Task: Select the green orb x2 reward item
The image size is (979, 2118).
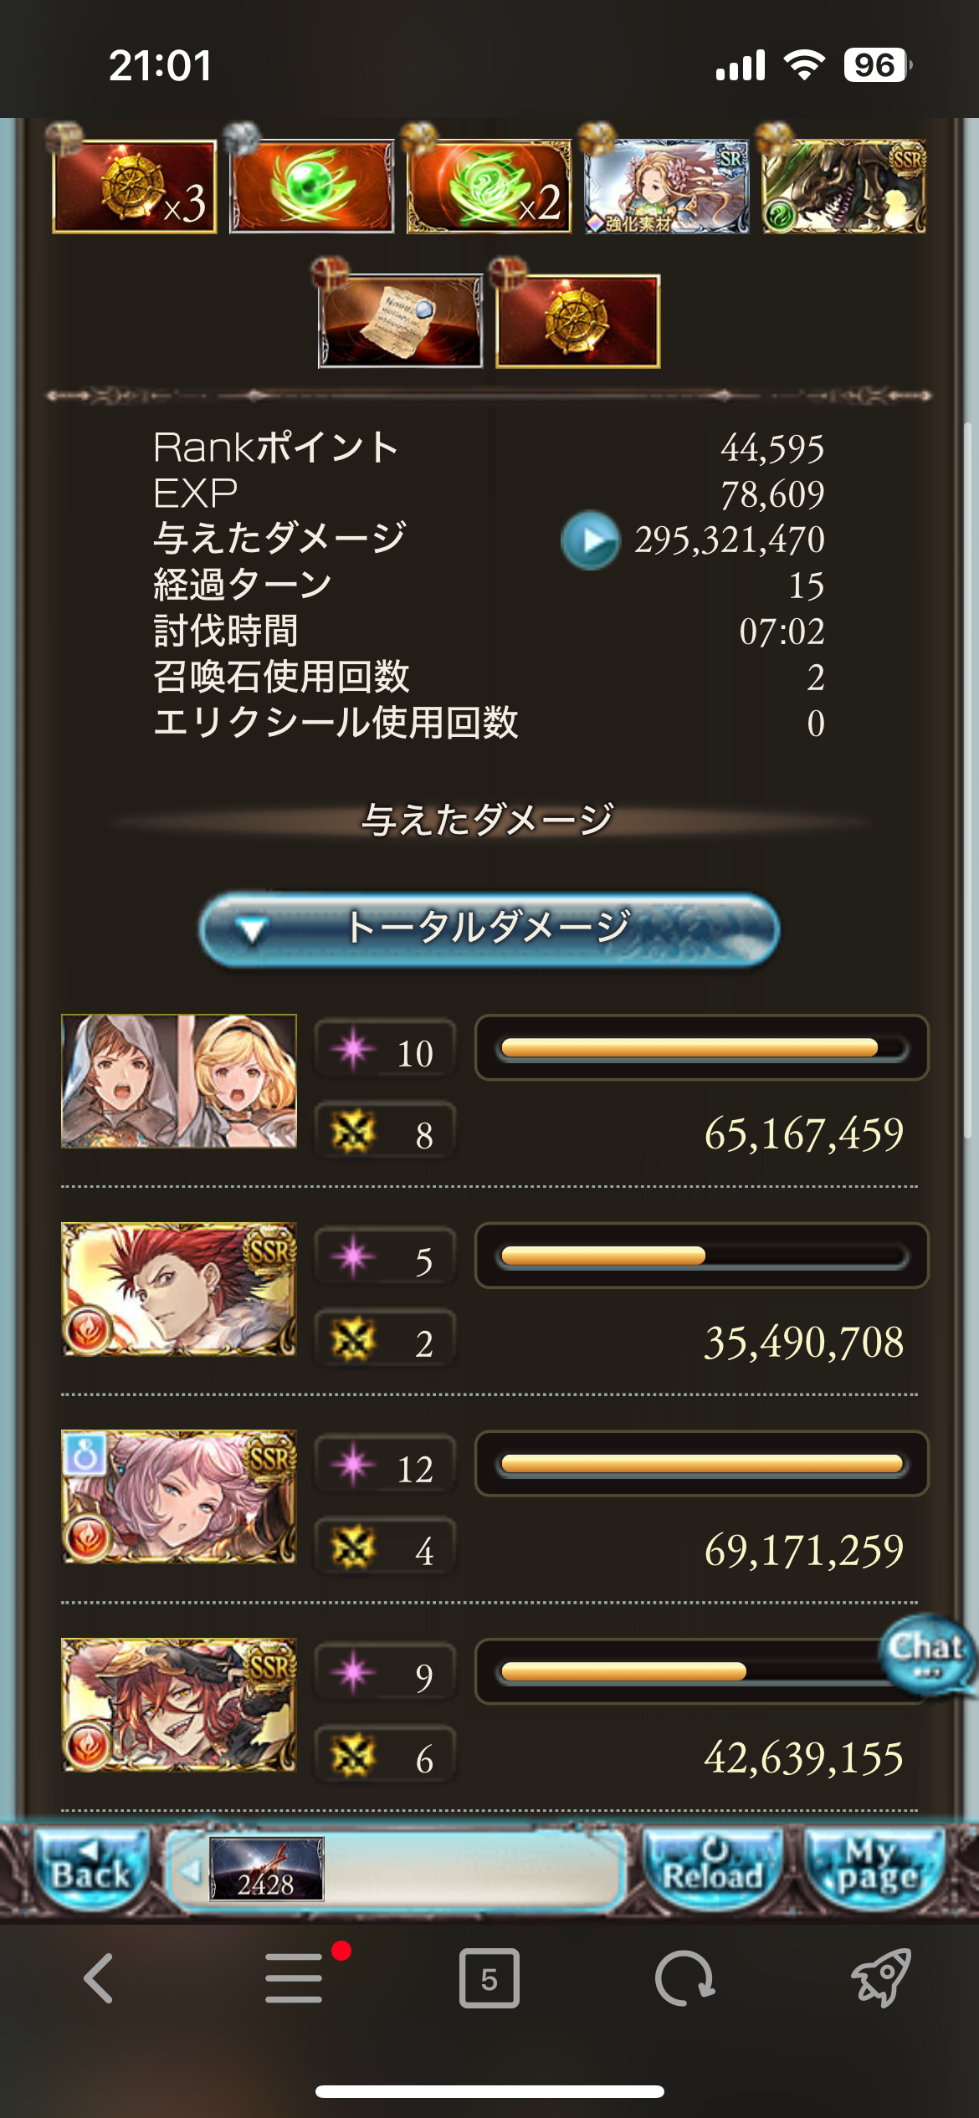Action: pyautogui.click(x=489, y=186)
